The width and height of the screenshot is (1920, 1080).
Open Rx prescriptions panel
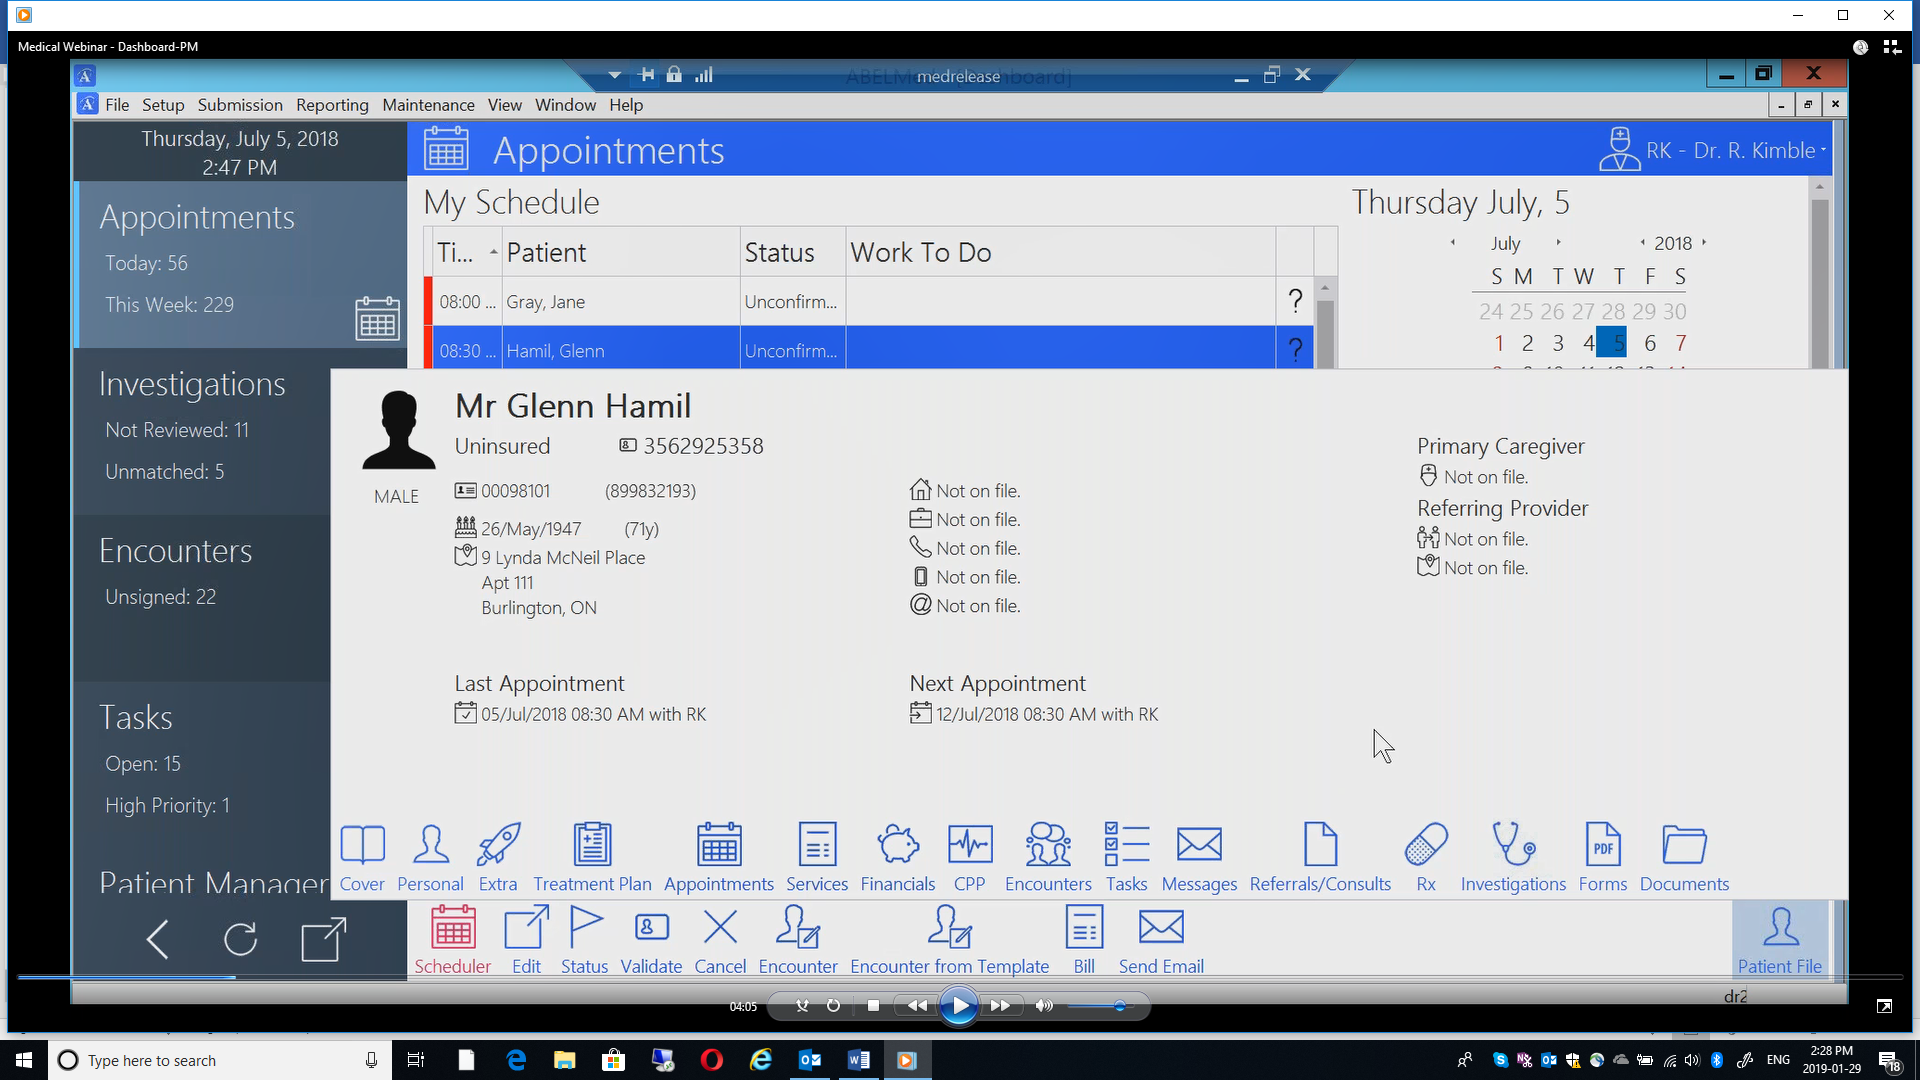(1425, 857)
